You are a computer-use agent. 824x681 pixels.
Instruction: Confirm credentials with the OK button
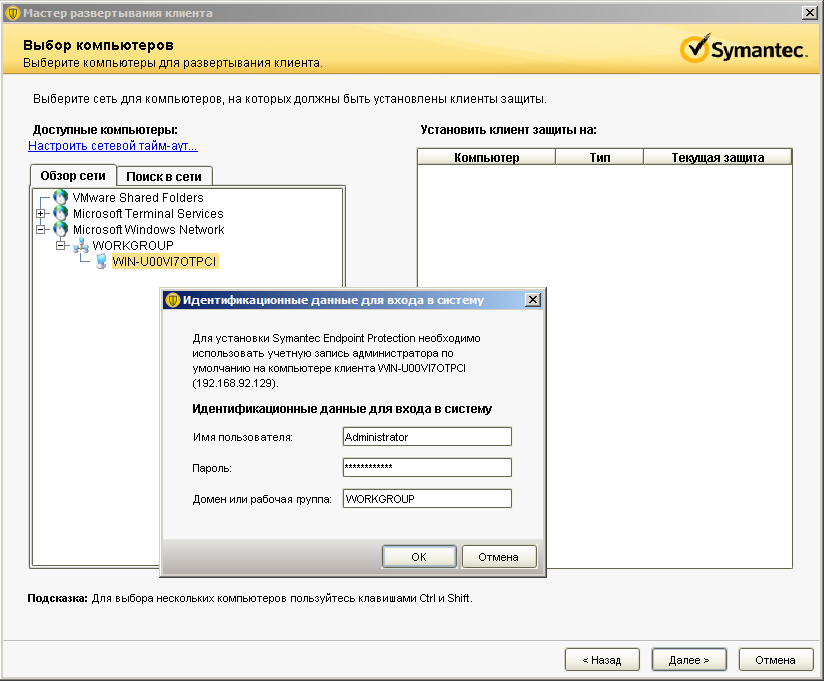click(419, 557)
